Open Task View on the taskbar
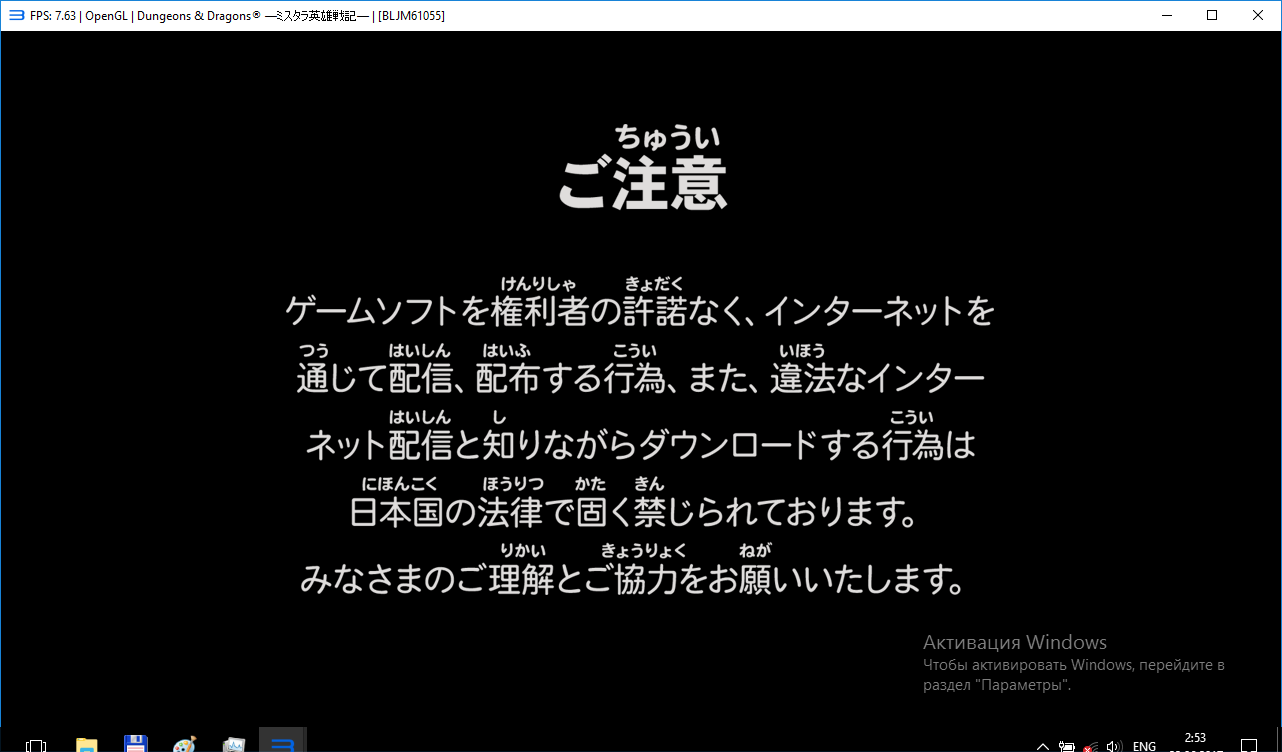Viewport: 1282px width, 752px height. 36,745
